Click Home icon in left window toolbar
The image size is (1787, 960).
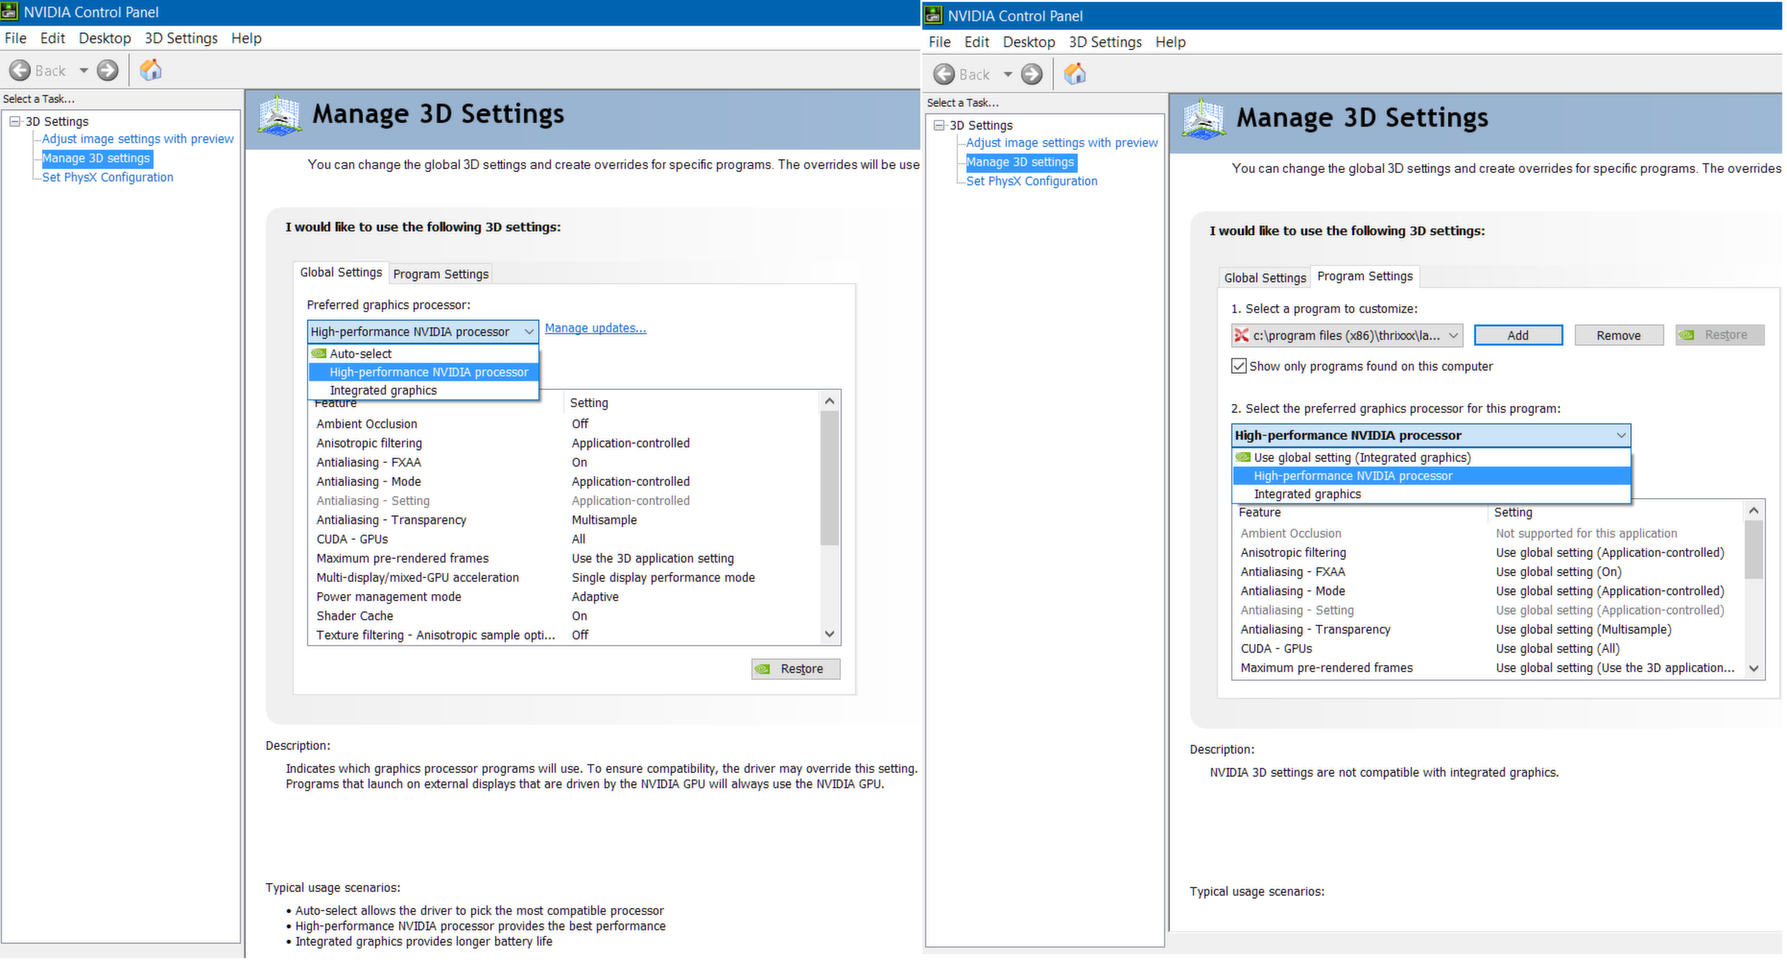click(150, 69)
